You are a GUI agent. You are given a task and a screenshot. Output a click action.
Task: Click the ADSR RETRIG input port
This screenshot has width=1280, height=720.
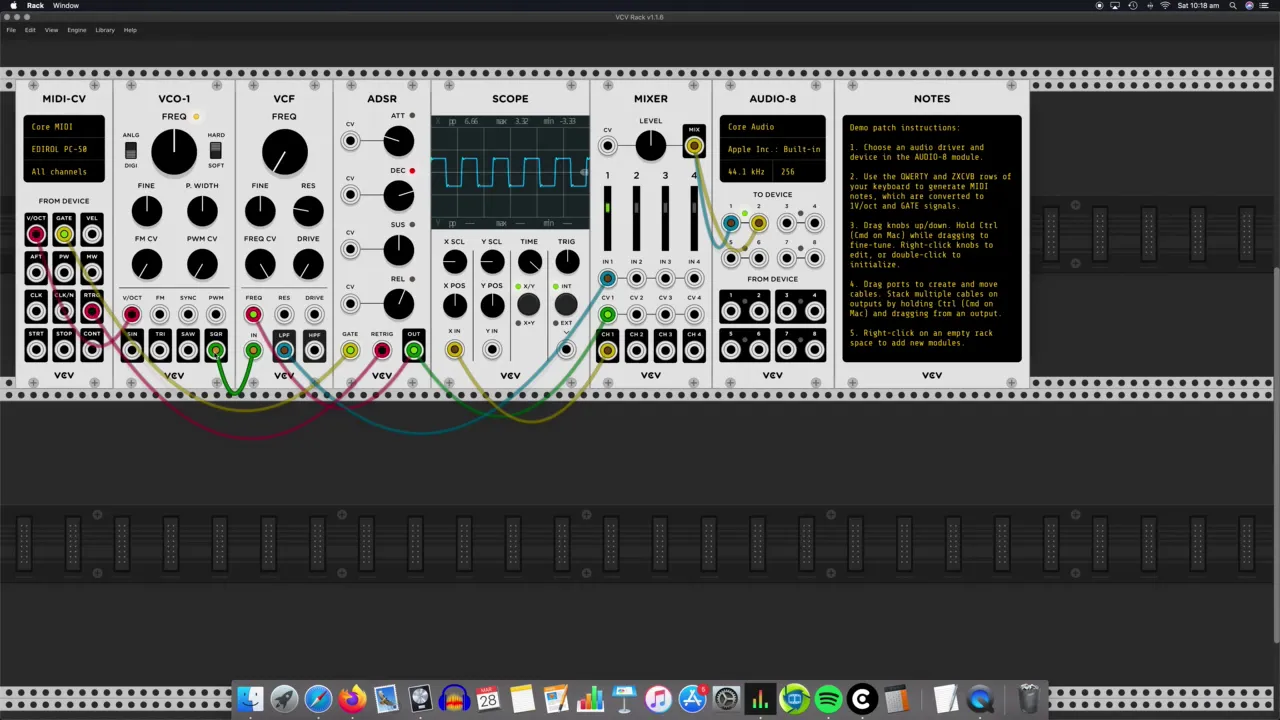(382, 351)
